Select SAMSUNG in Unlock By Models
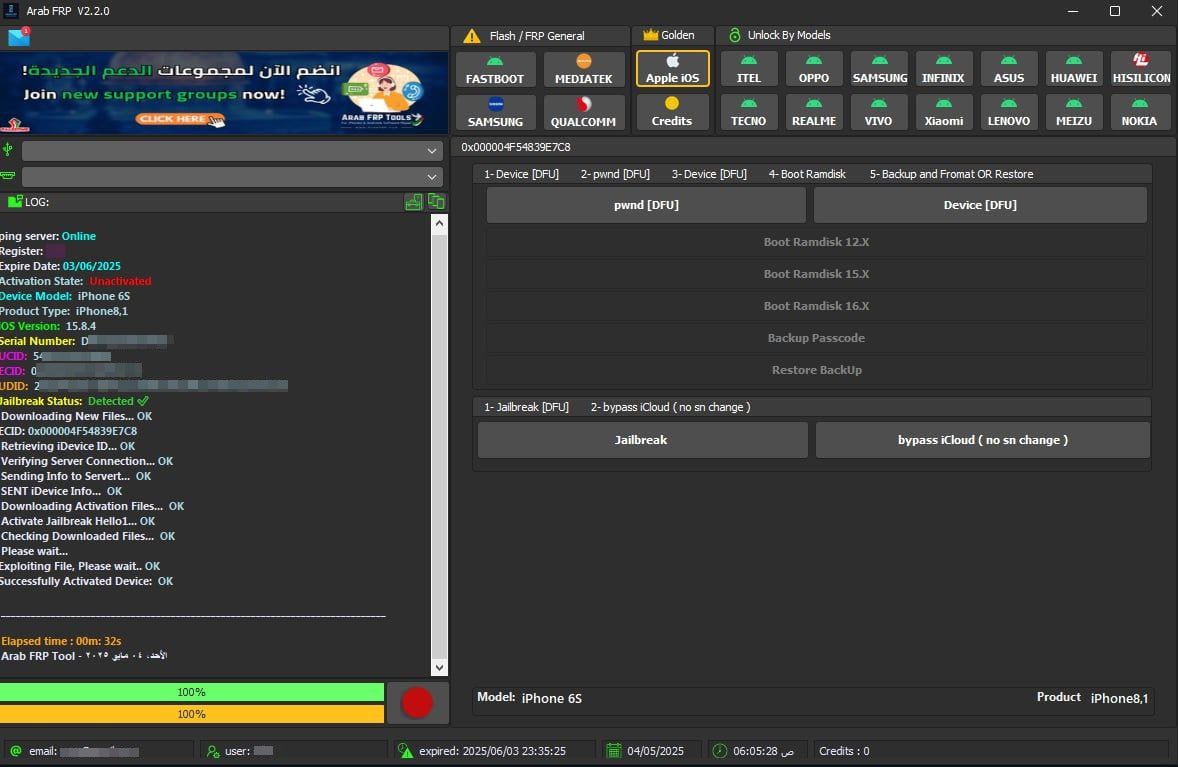The height and width of the screenshot is (767, 1178). pyautogui.click(x=879, y=69)
